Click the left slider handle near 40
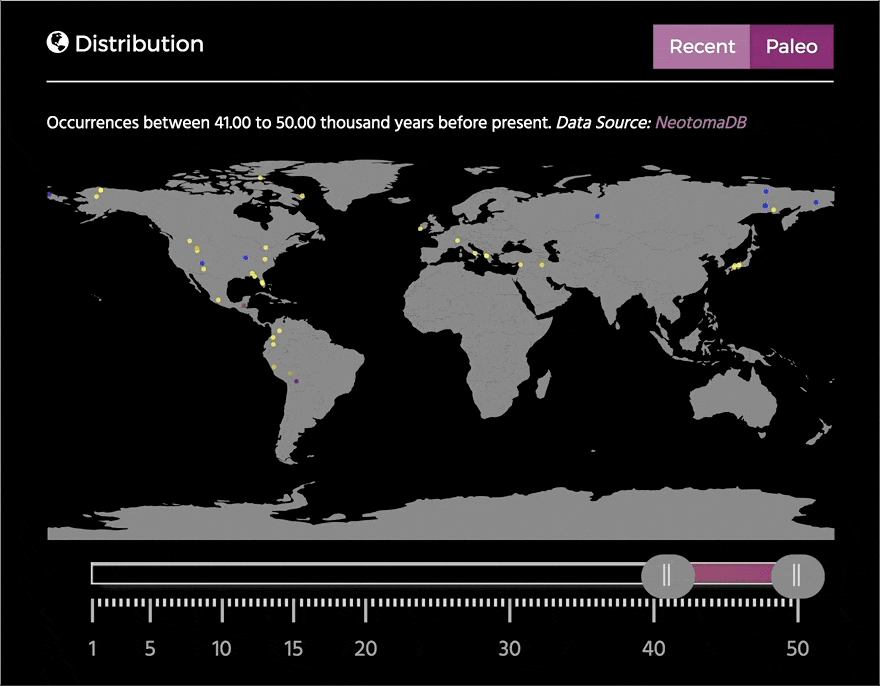880x686 pixels. click(666, 574)
